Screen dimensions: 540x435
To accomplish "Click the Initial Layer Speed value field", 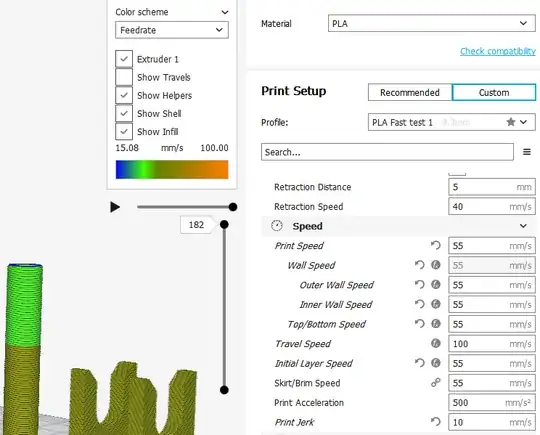I will tap(492, 363).
